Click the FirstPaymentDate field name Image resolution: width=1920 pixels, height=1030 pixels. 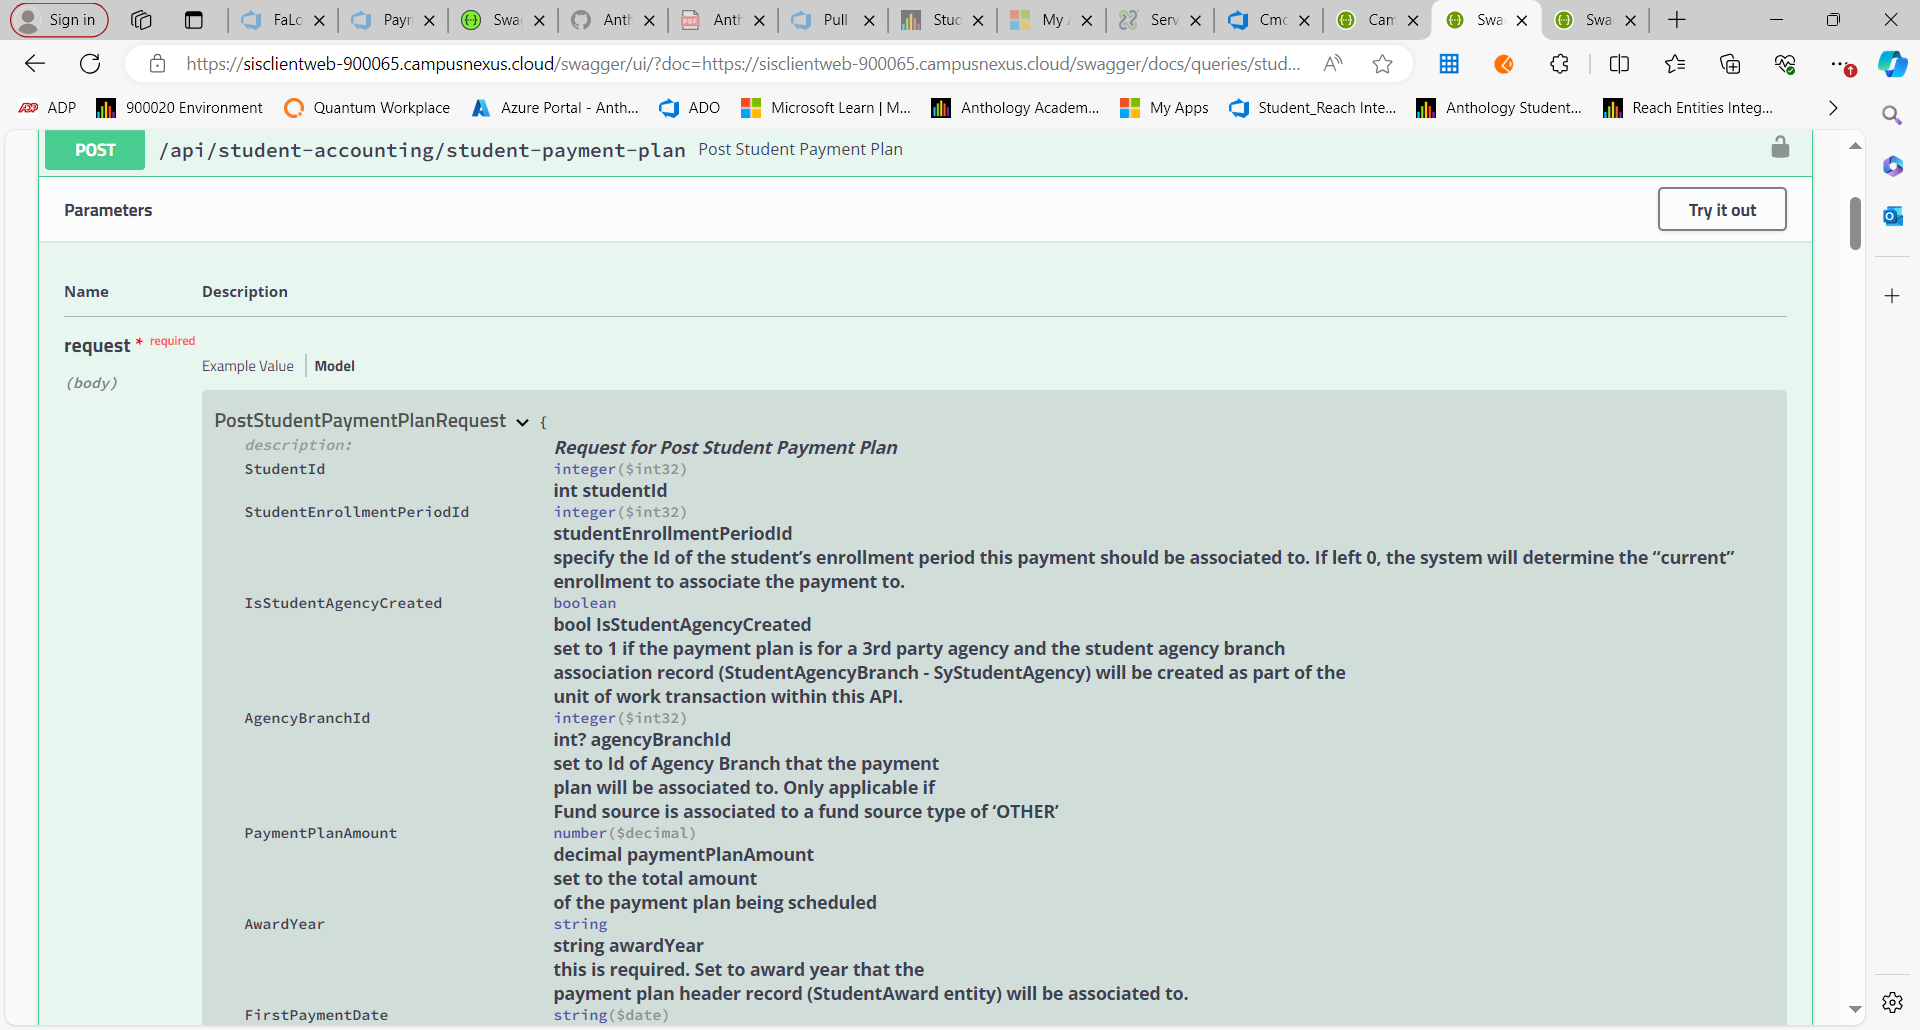[x=316, y=1015]
